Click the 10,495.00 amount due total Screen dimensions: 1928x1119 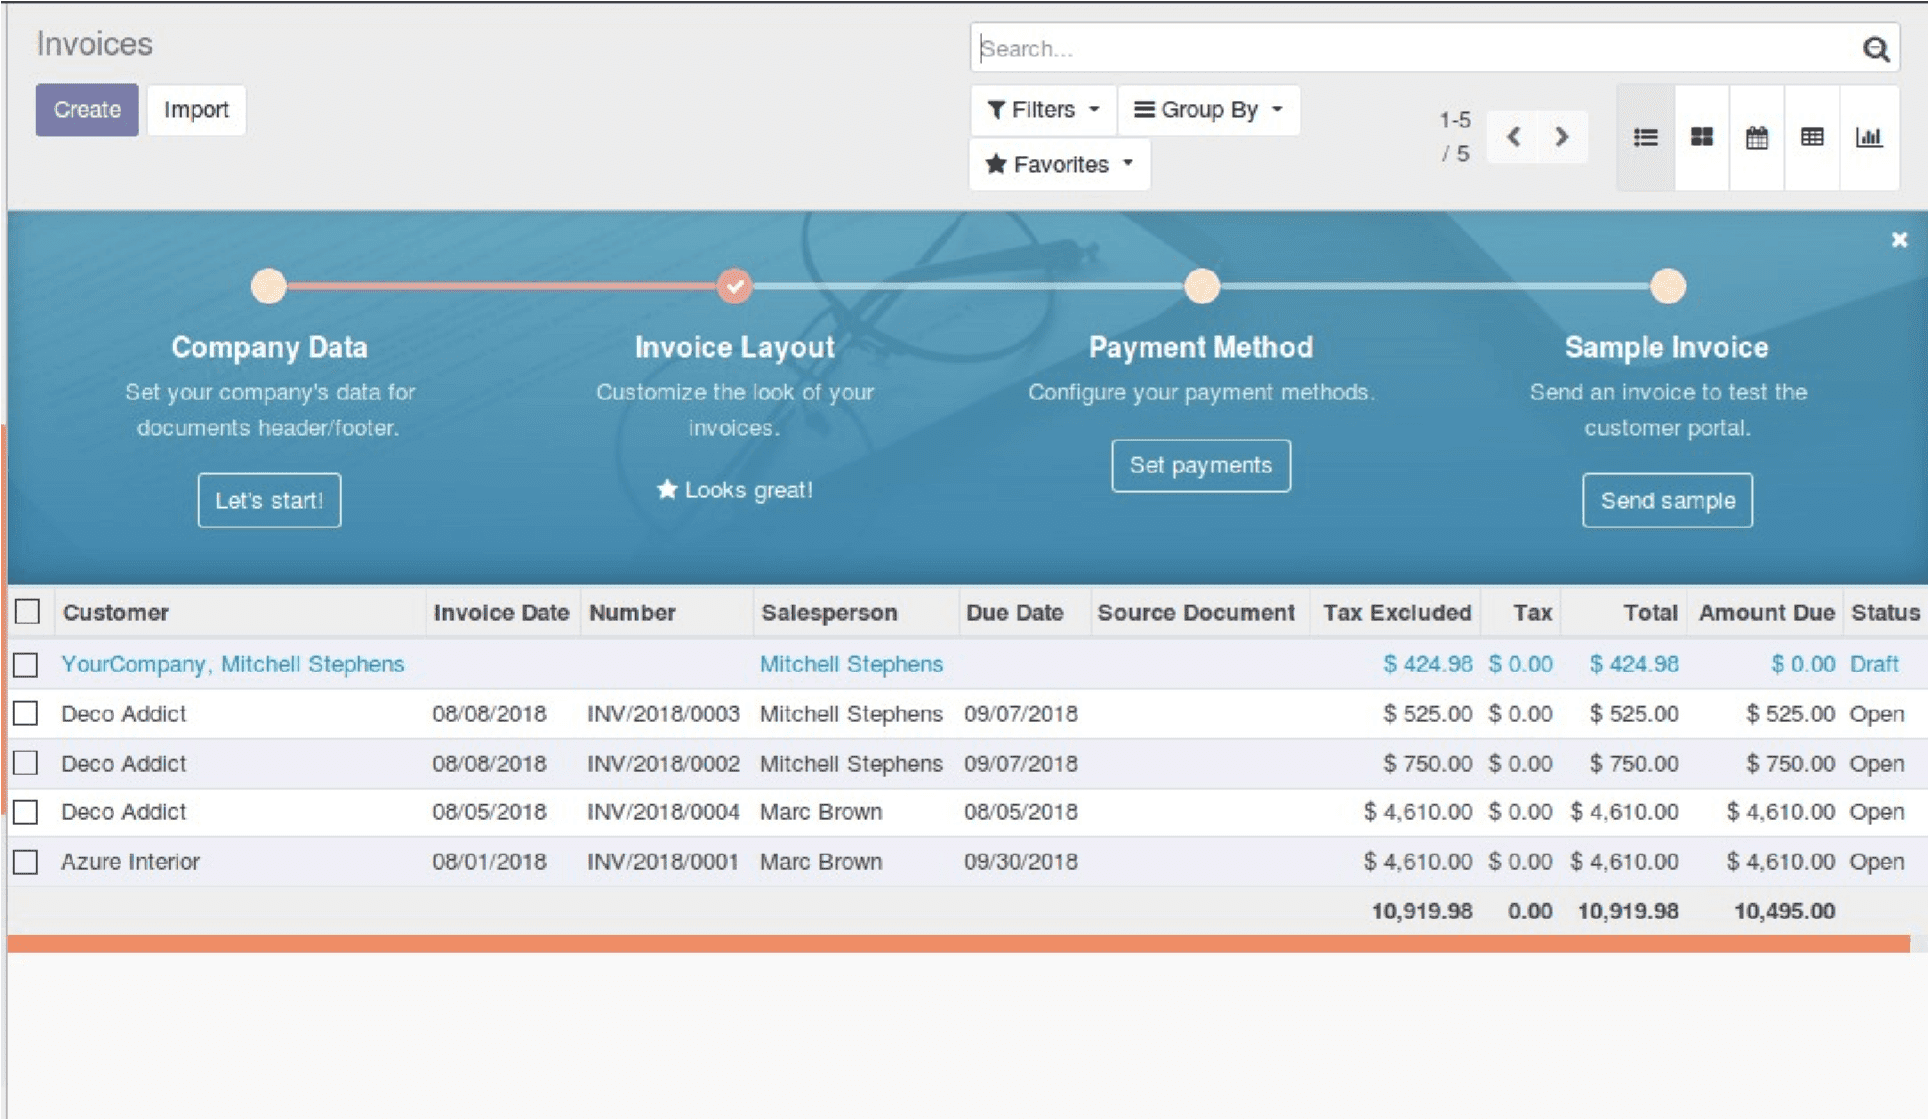coord(1784,911)
